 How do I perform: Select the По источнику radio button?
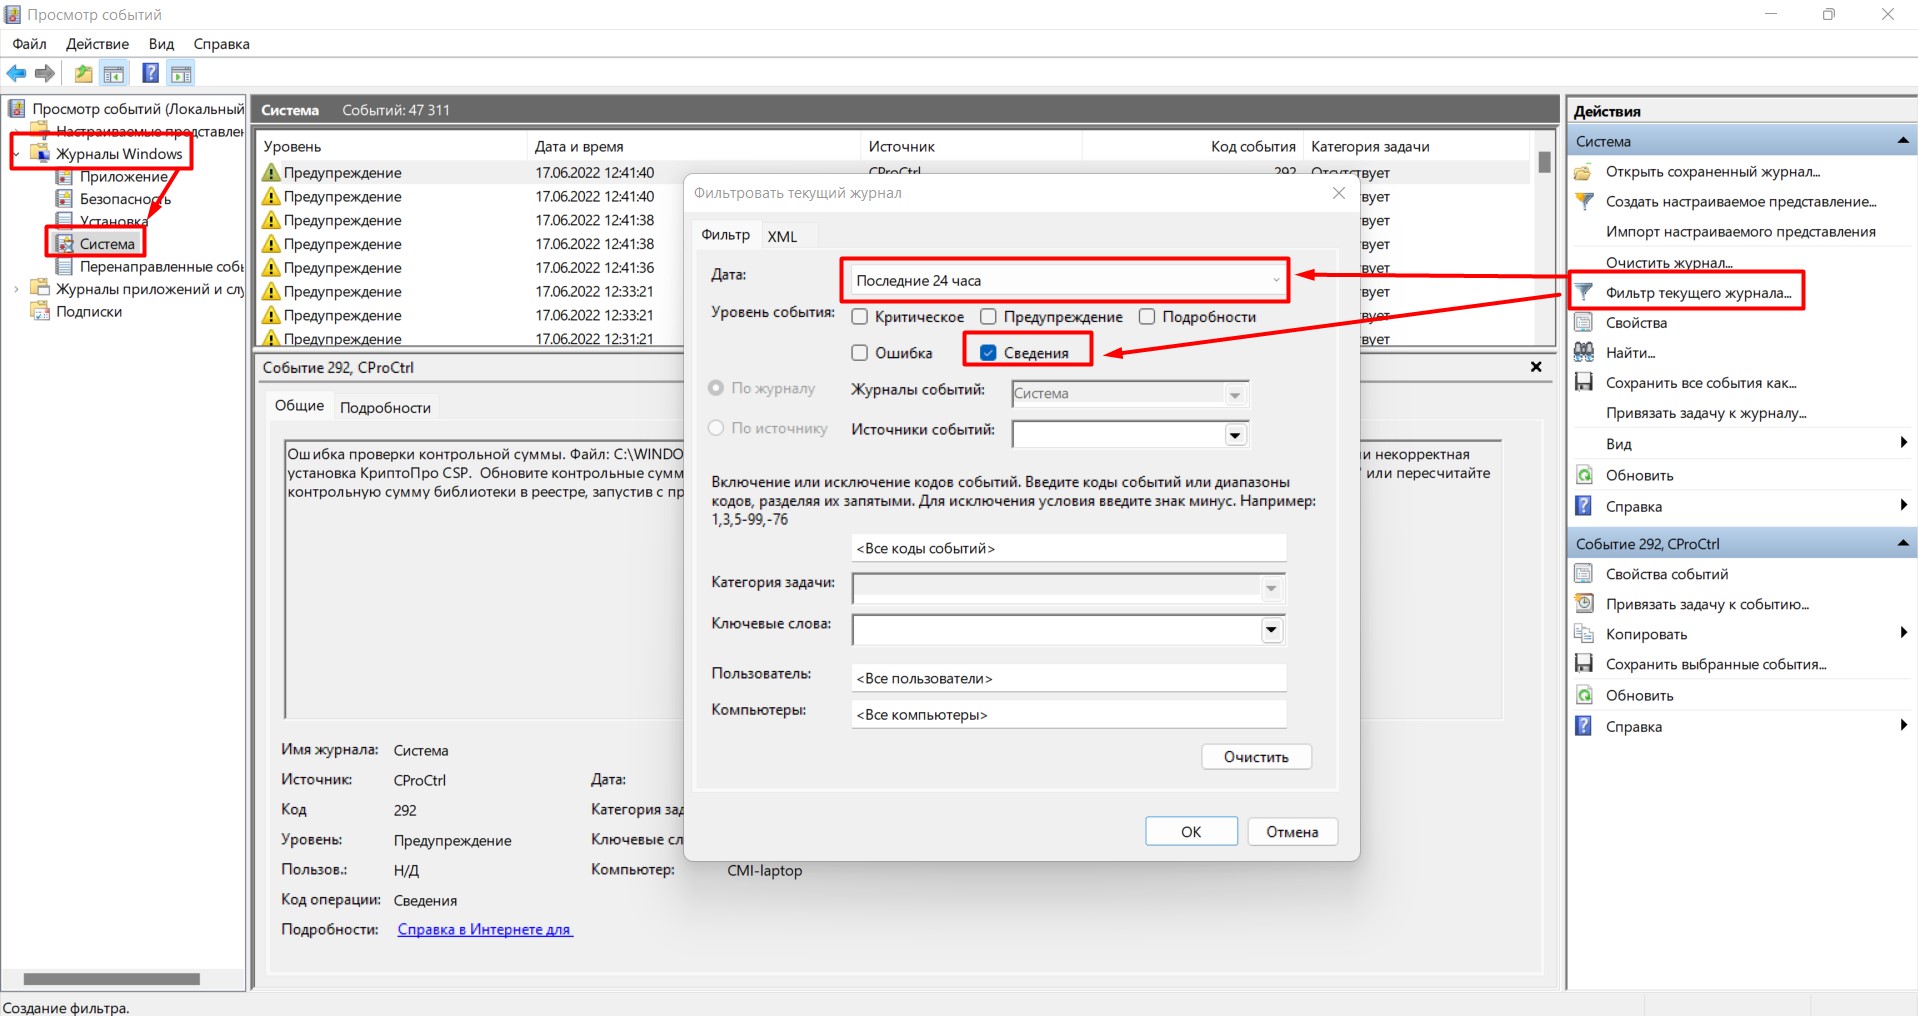(x=716, y=428)
